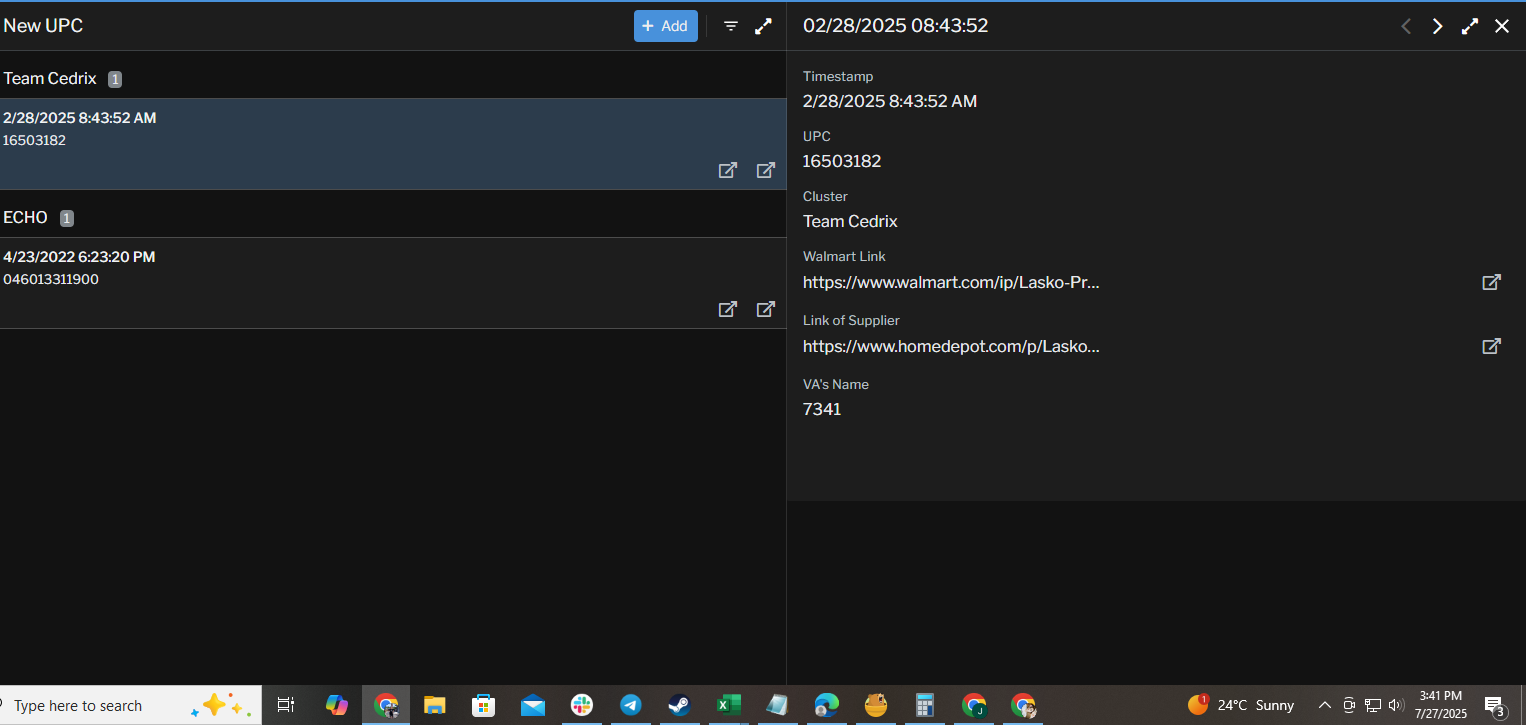
Task: Click the external-open icon beside Link of Supplier
Action: [1490, 347]
